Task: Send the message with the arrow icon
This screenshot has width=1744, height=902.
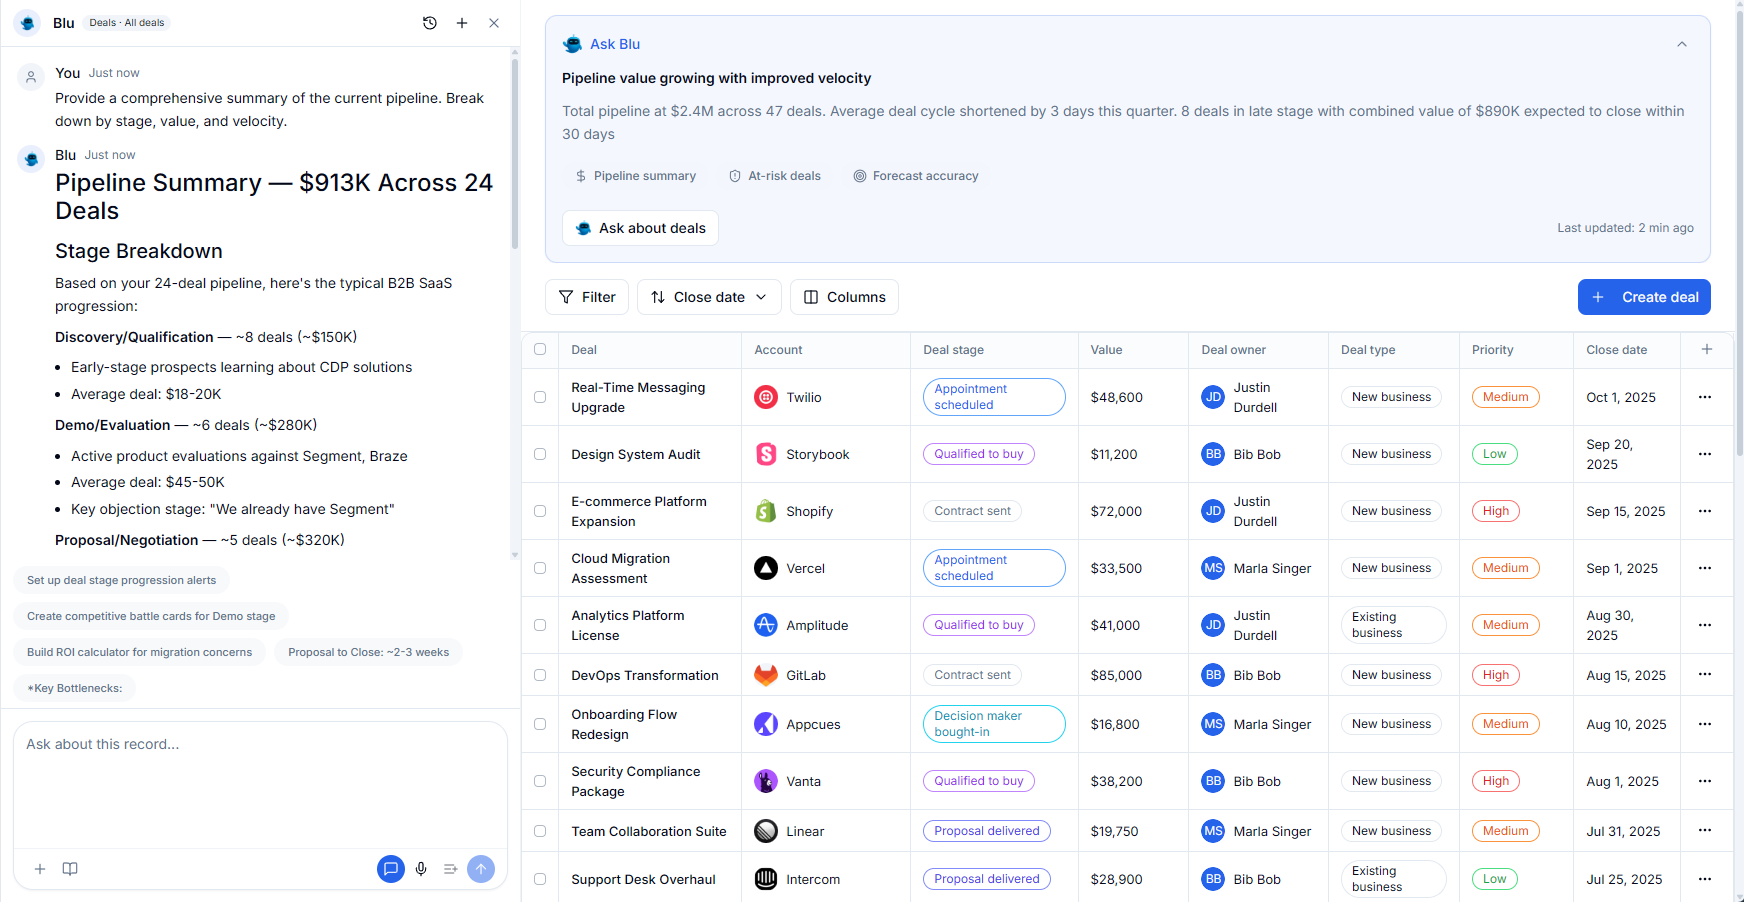Action: tap(481, 869)
